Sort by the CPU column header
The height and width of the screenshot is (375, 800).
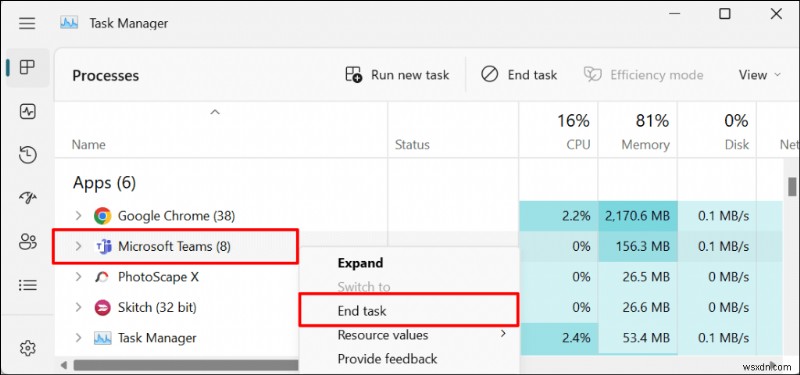[578, 145]
